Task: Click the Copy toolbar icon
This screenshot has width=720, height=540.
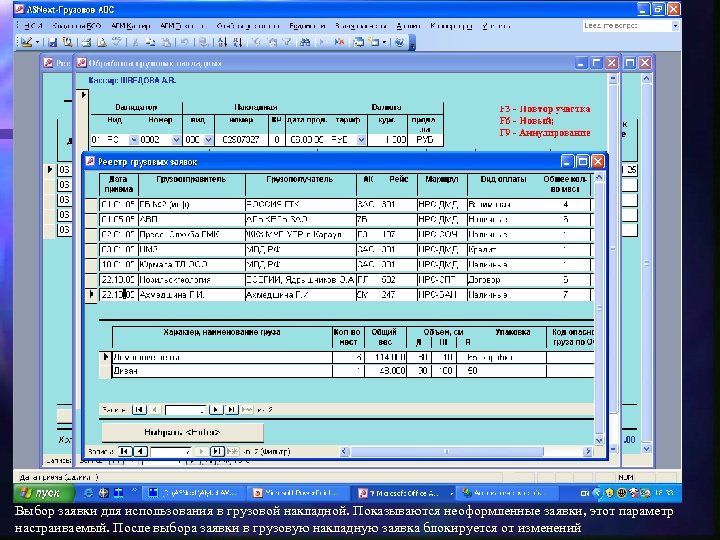Action: point(151,42)
